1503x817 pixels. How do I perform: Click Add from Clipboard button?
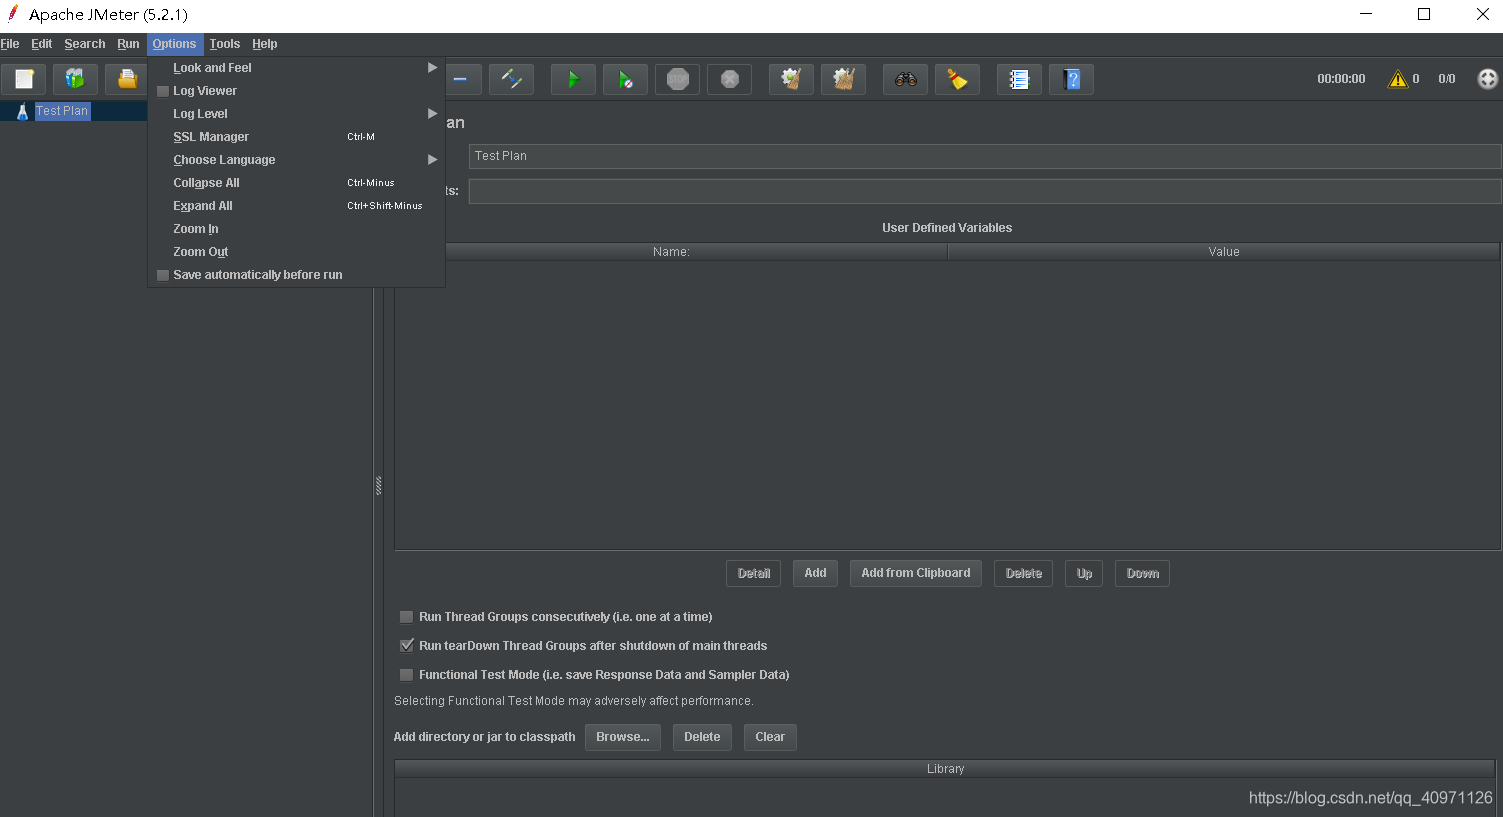tap(916, 573)
